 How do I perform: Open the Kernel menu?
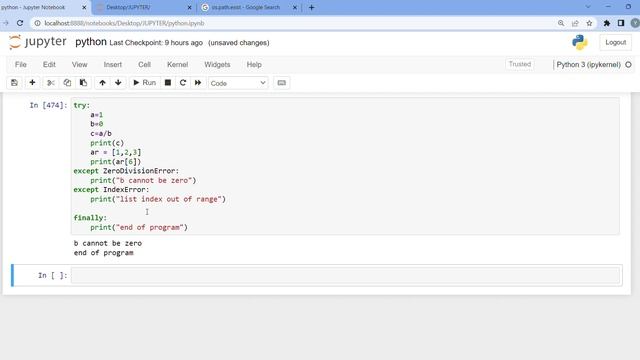point(178,64)
